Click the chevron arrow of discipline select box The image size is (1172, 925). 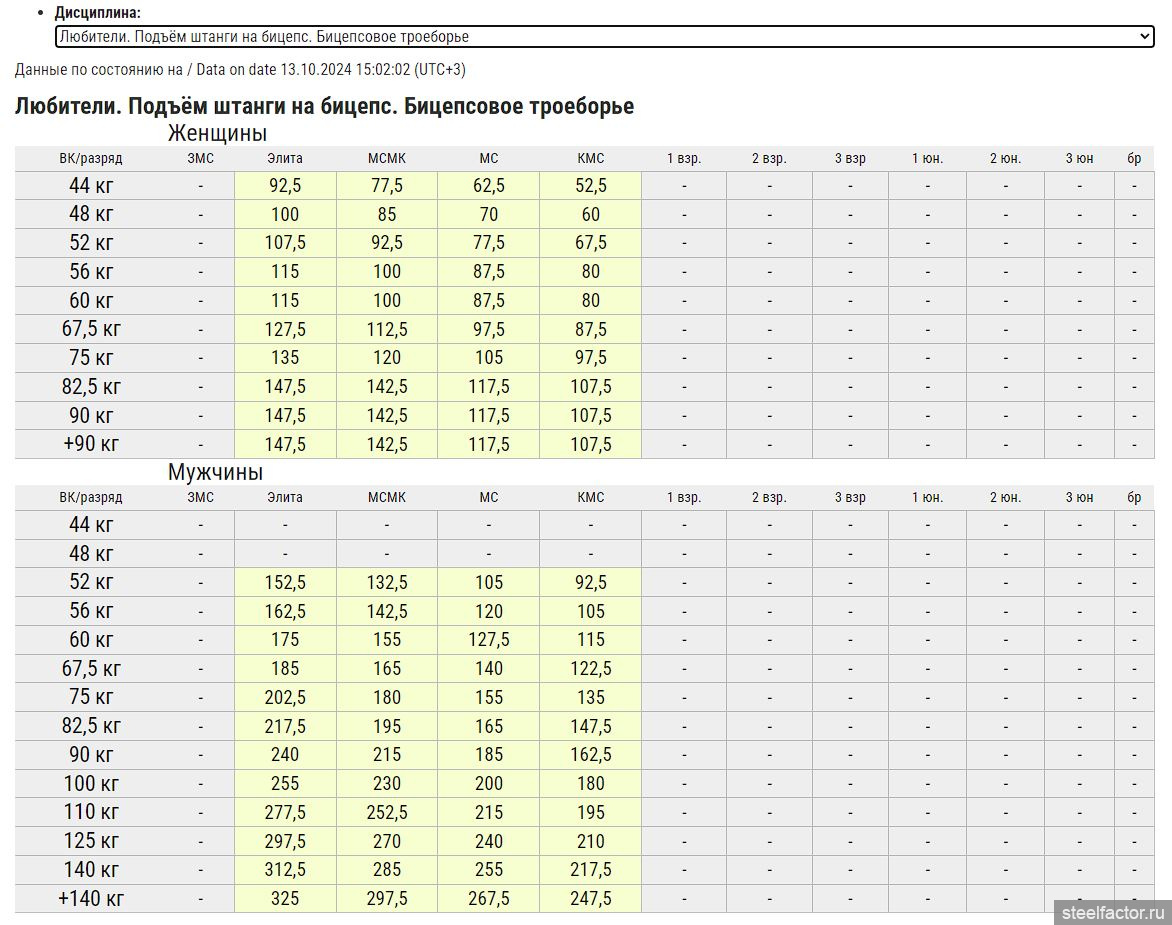pyautogui.click(x=1145, y=37)
